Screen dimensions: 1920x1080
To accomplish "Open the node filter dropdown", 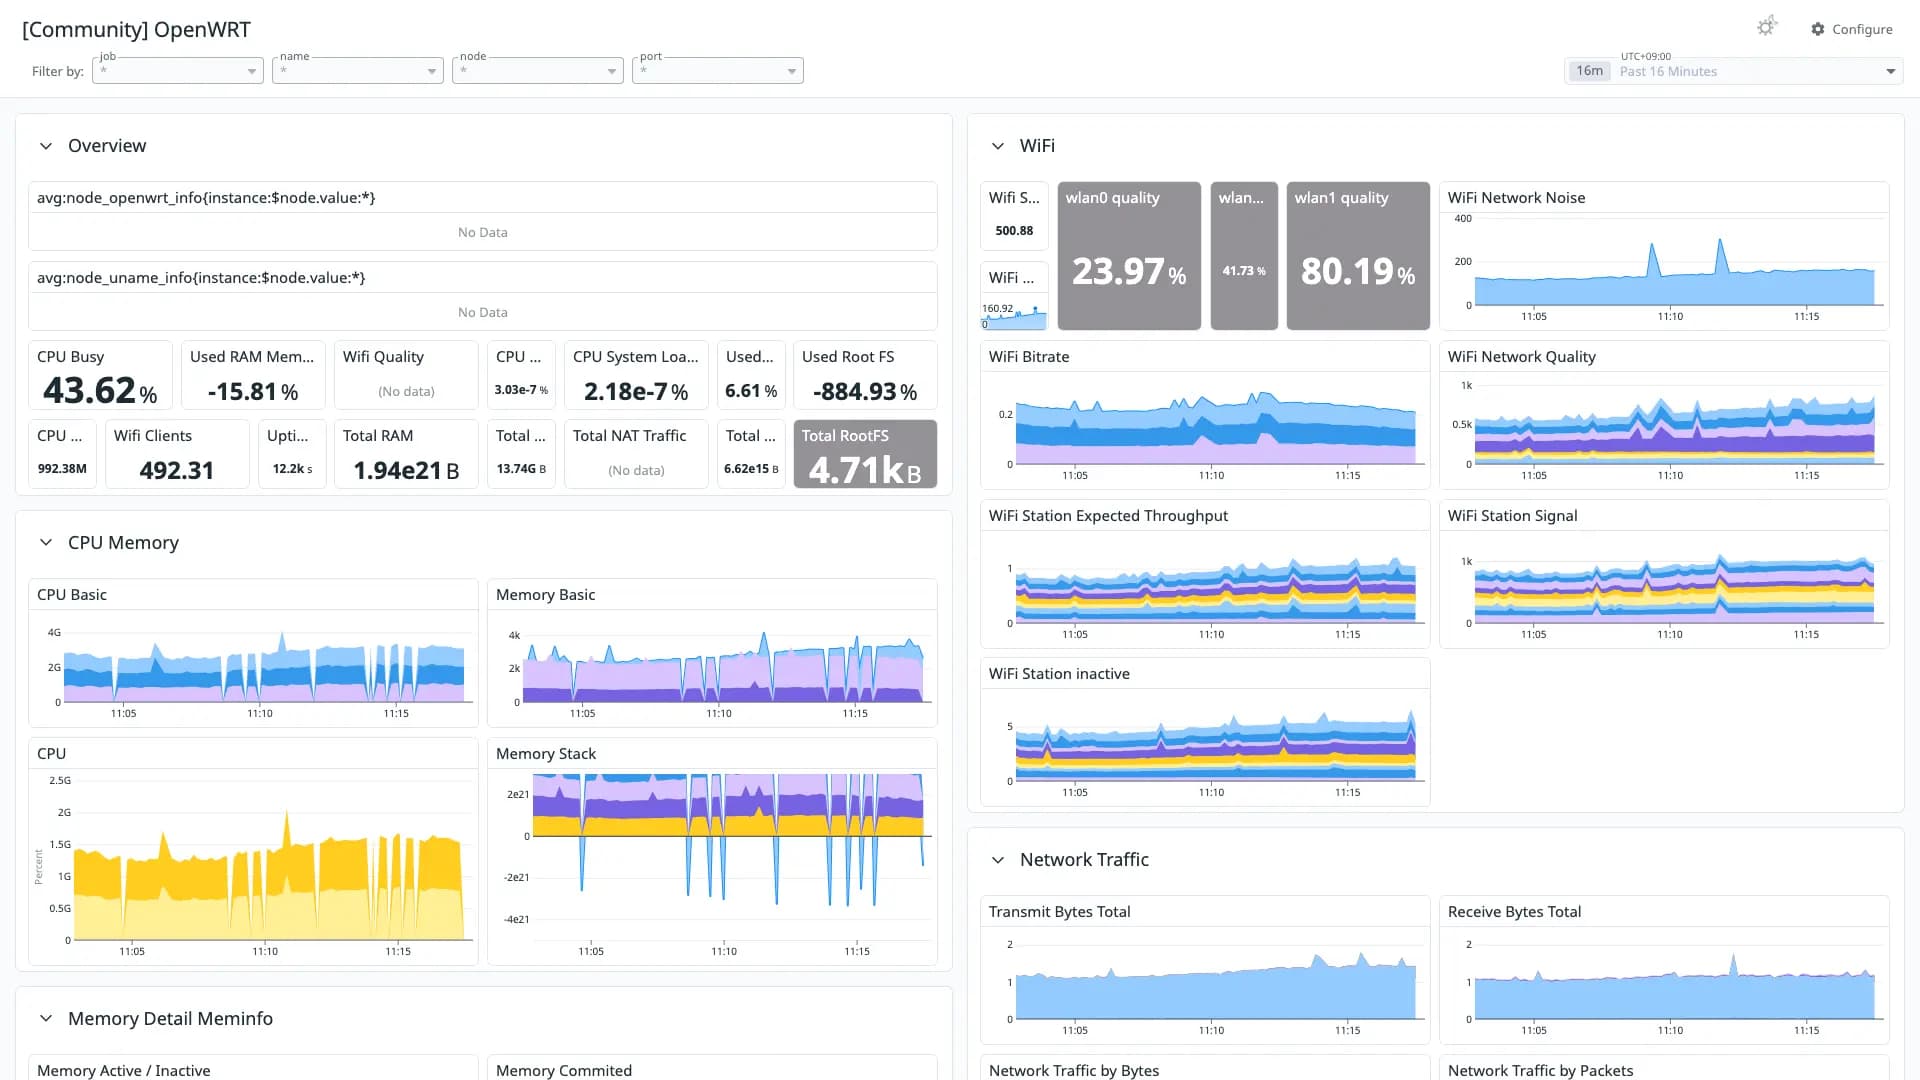I will point(538,71).
